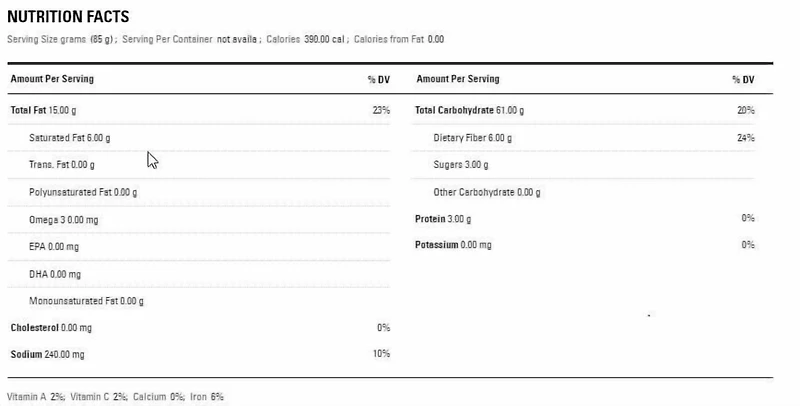
Task: Click the DHA 0.00 mg row
Action: [x=55, y=273]
